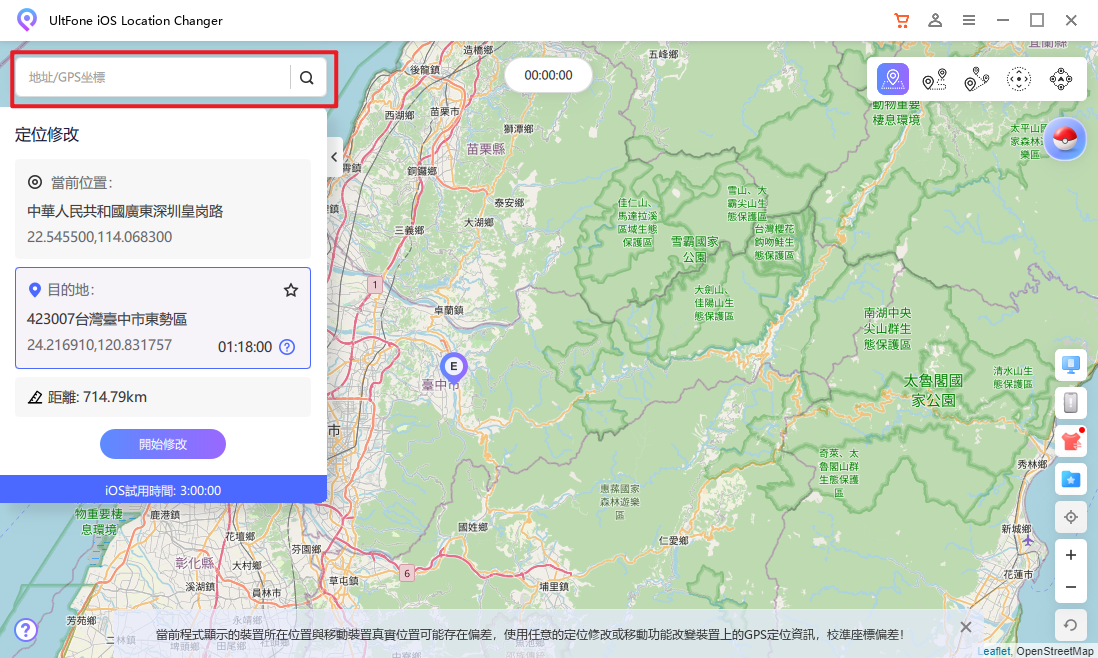Select the four-node jump teleport mode icon
This screenshot has height=658, width=1098.
pyautogui.click(x=1060, y=79)
